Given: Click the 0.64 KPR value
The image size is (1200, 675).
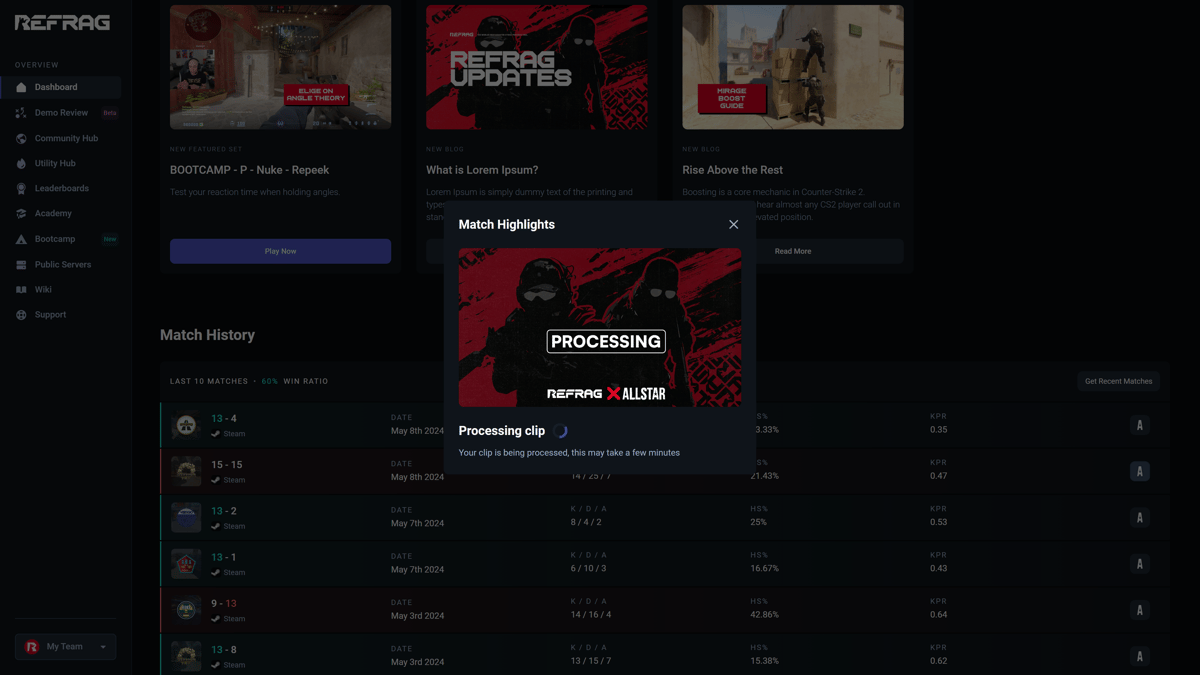Looking at the screenshot, I should tap(938, 615).
